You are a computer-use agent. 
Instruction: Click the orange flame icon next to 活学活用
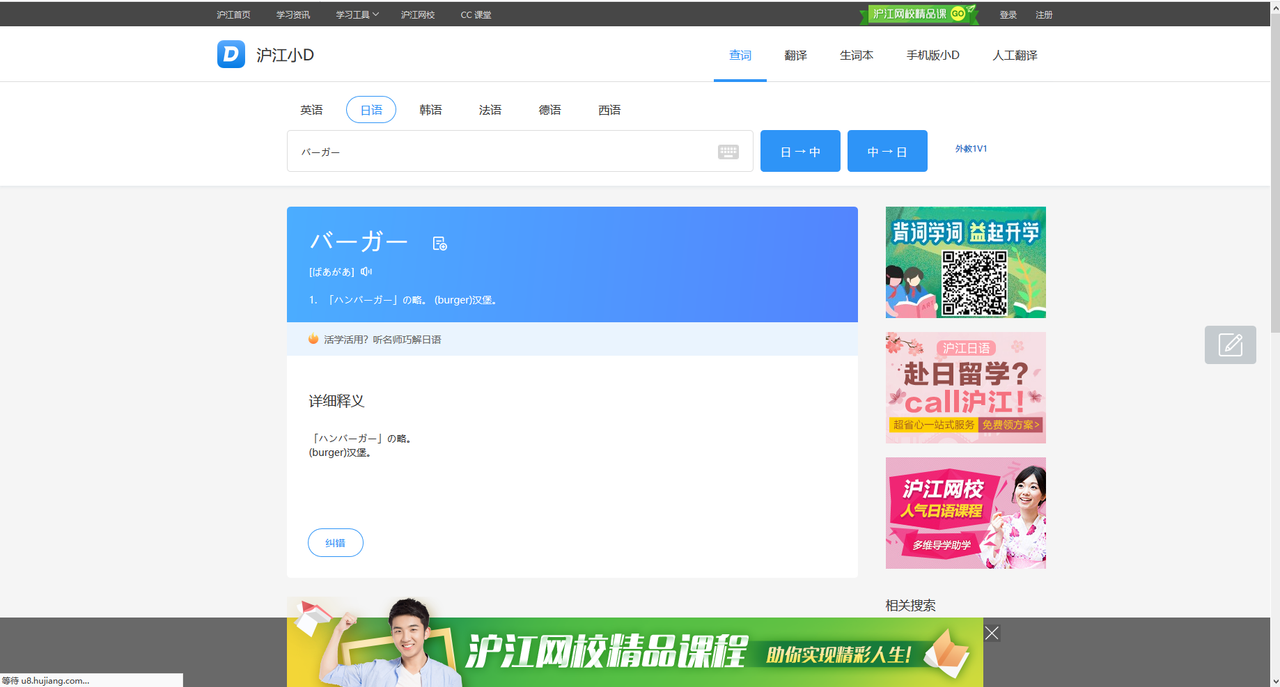(314, 339)
